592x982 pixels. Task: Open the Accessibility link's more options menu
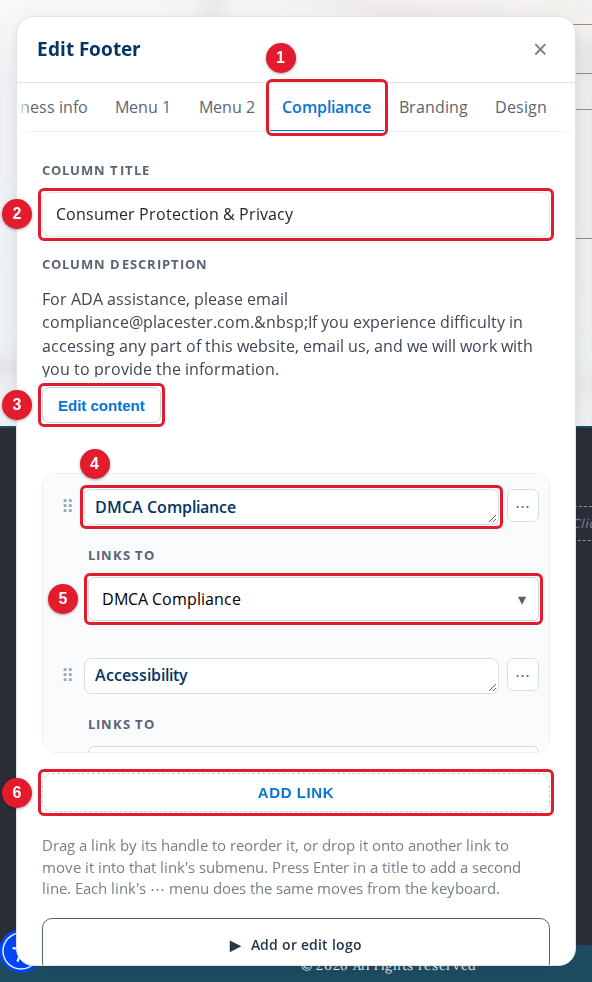[x=522, y=675]
